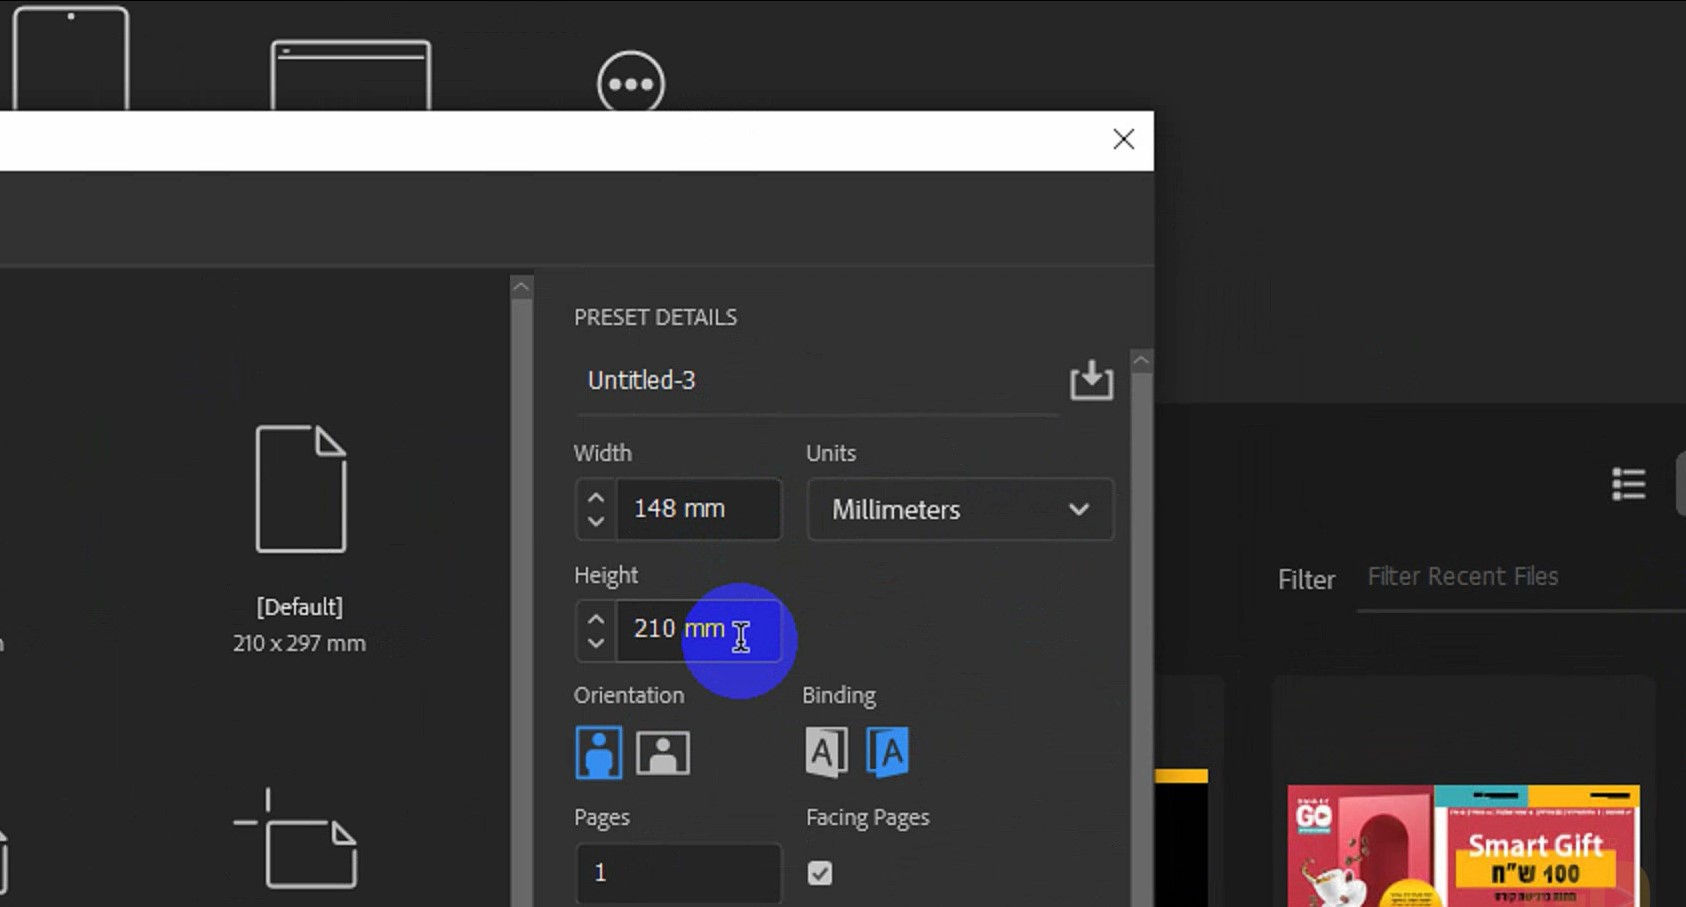Edit the Untitled-3 preset name
Viewport: 1686px width, 907px height.
pyautogui.click(x=815, y=381)
